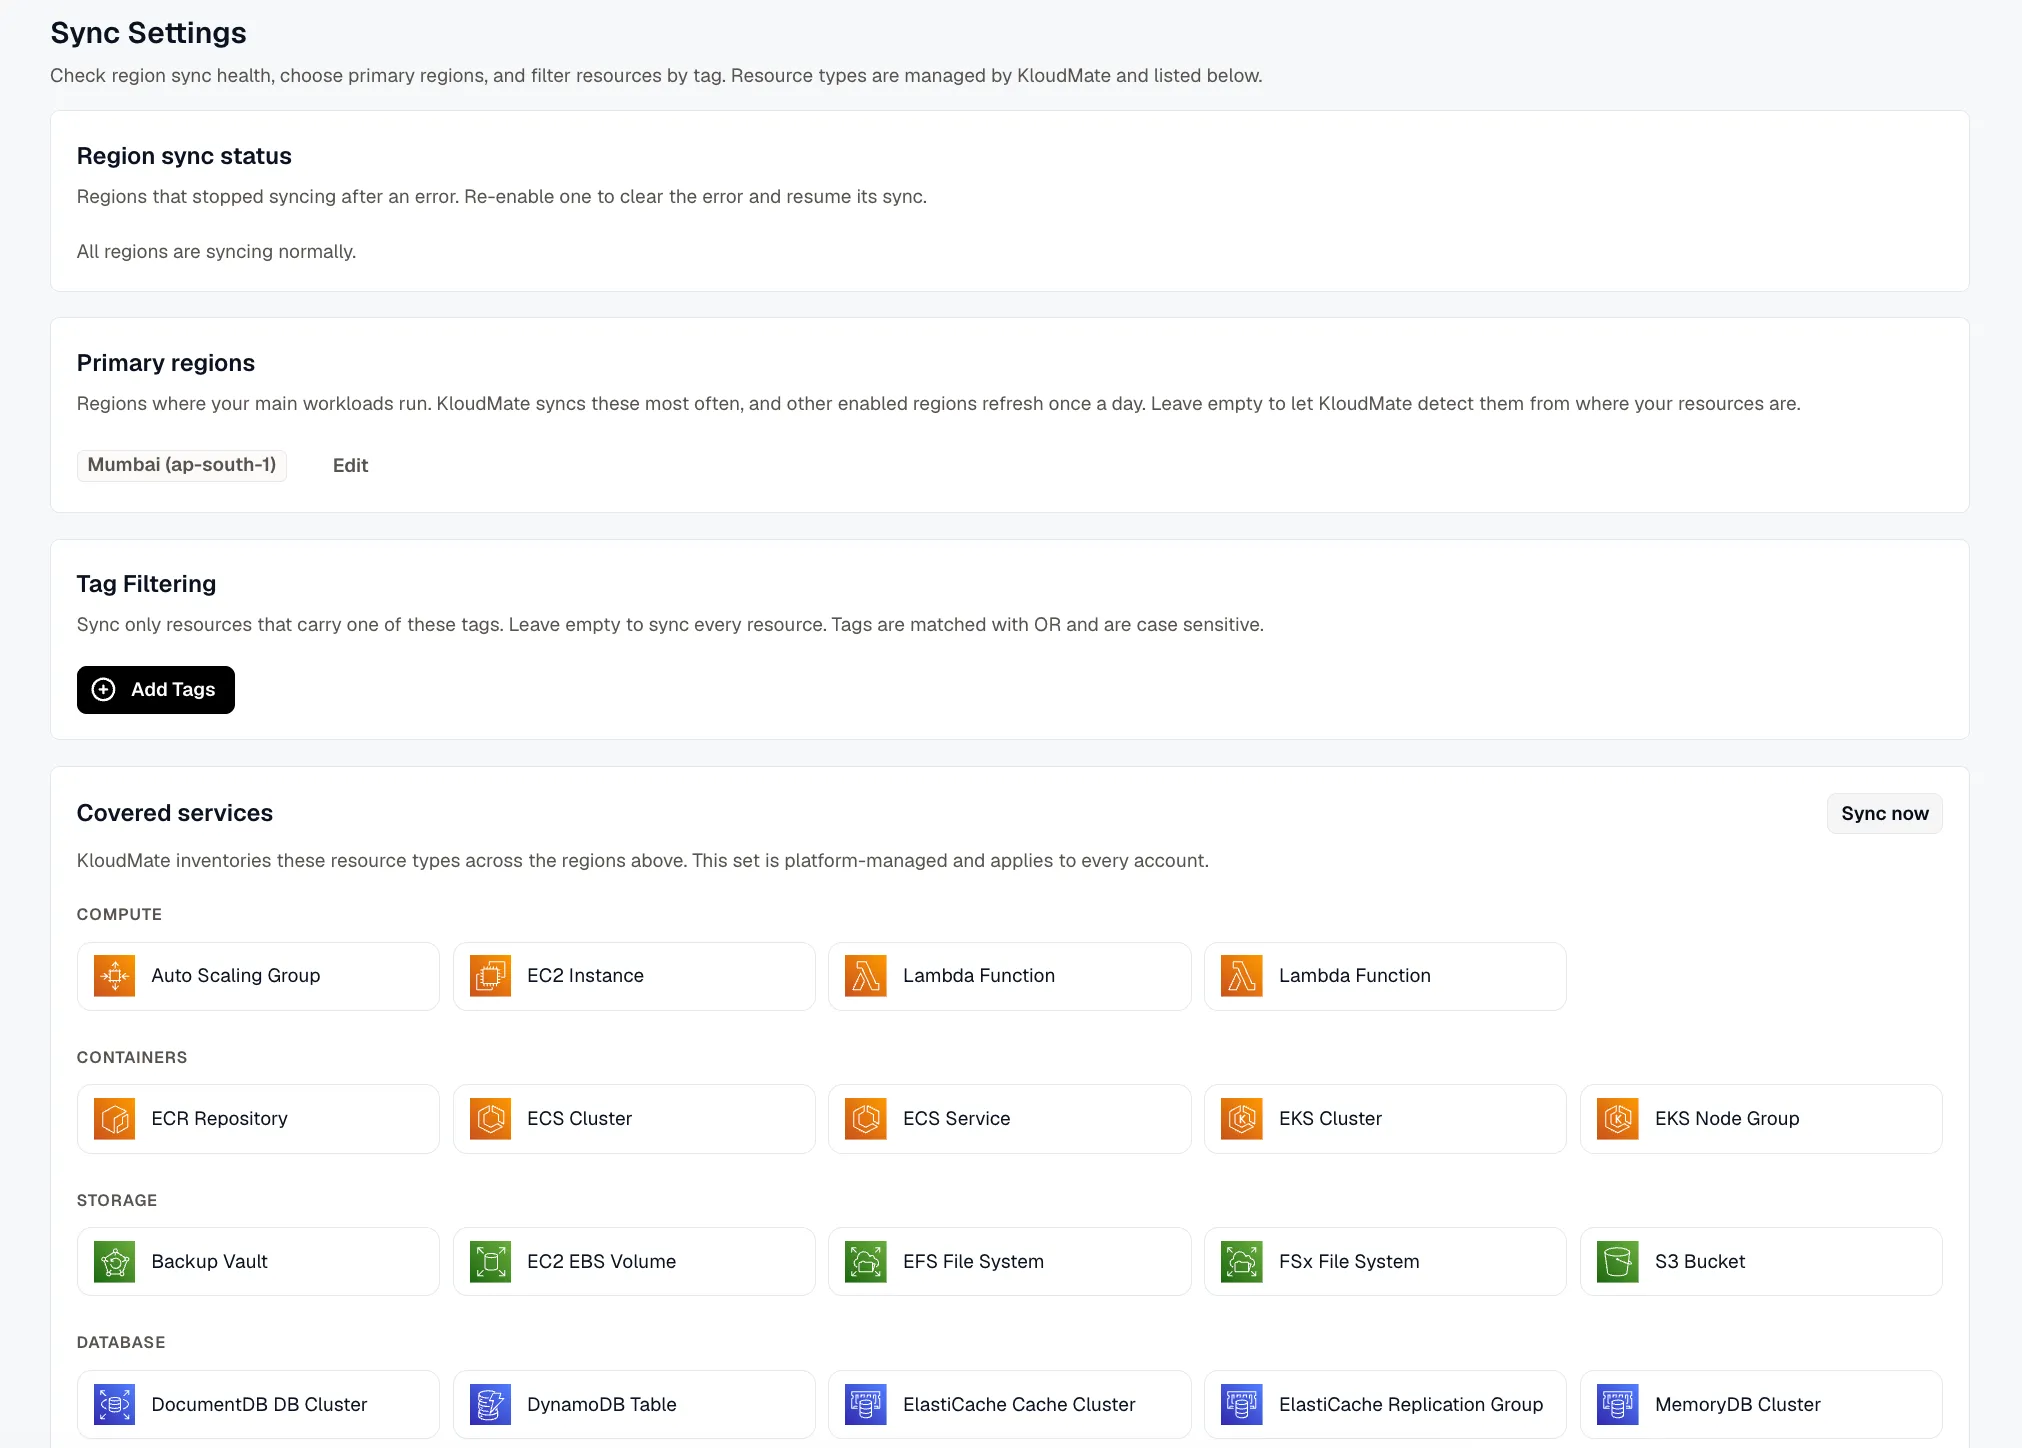
Task: Click the MemoryDB Cluster icon
Action: (x=1618, y=1405)
